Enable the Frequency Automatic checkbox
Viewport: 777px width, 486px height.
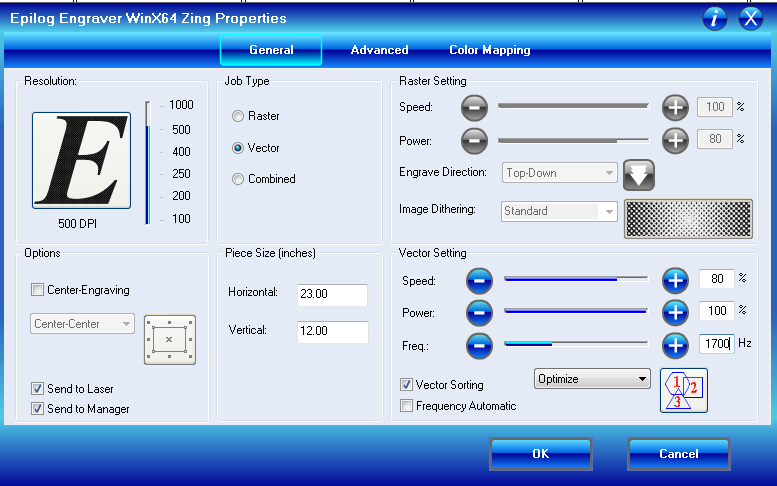(406, 405)
